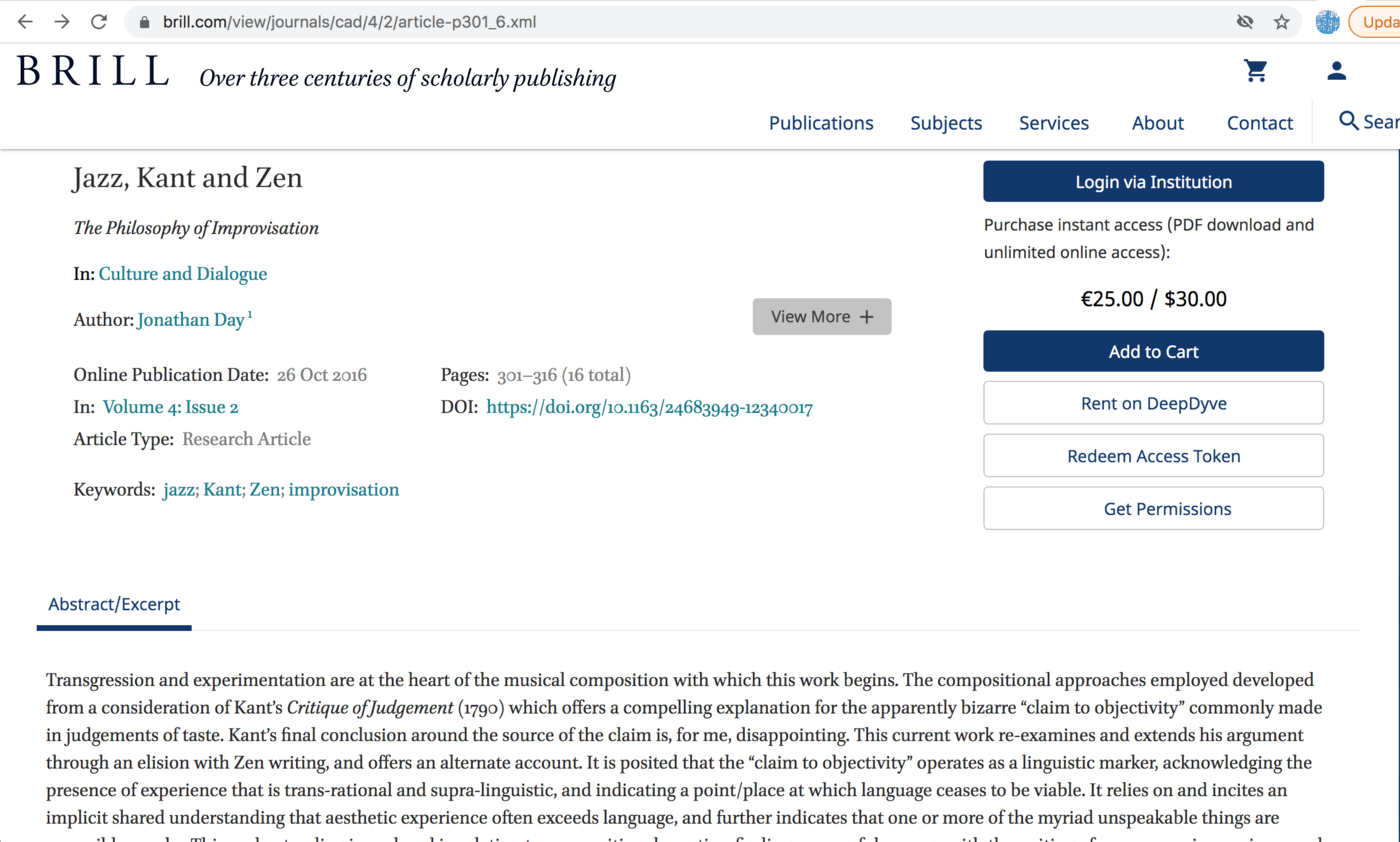1400x842 pixels.
Task: Open the Publications menu
Action: point(821,123)
